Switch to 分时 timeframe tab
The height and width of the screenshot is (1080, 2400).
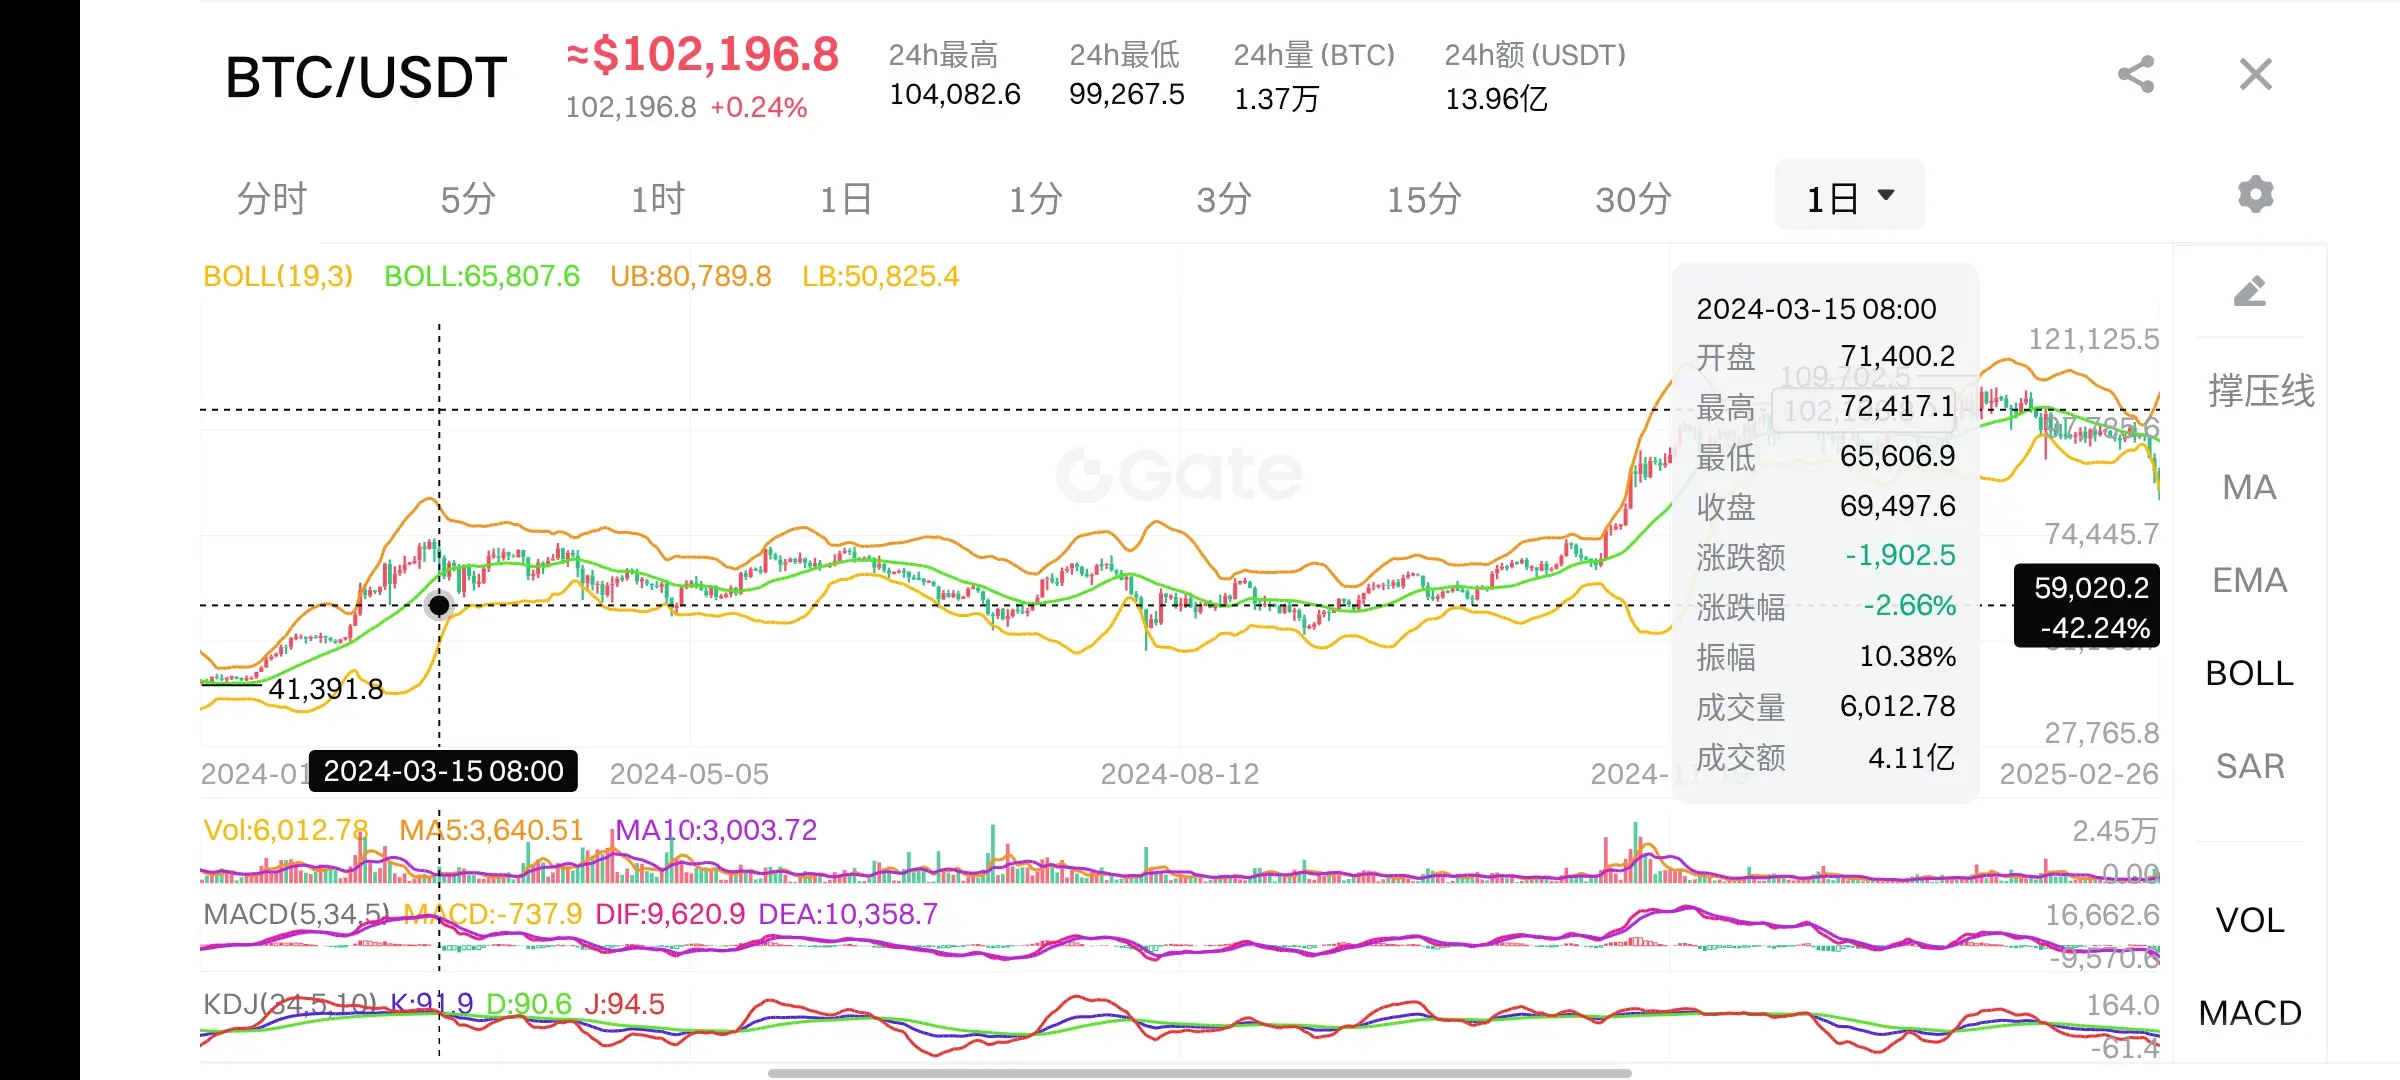pos(271,198)
